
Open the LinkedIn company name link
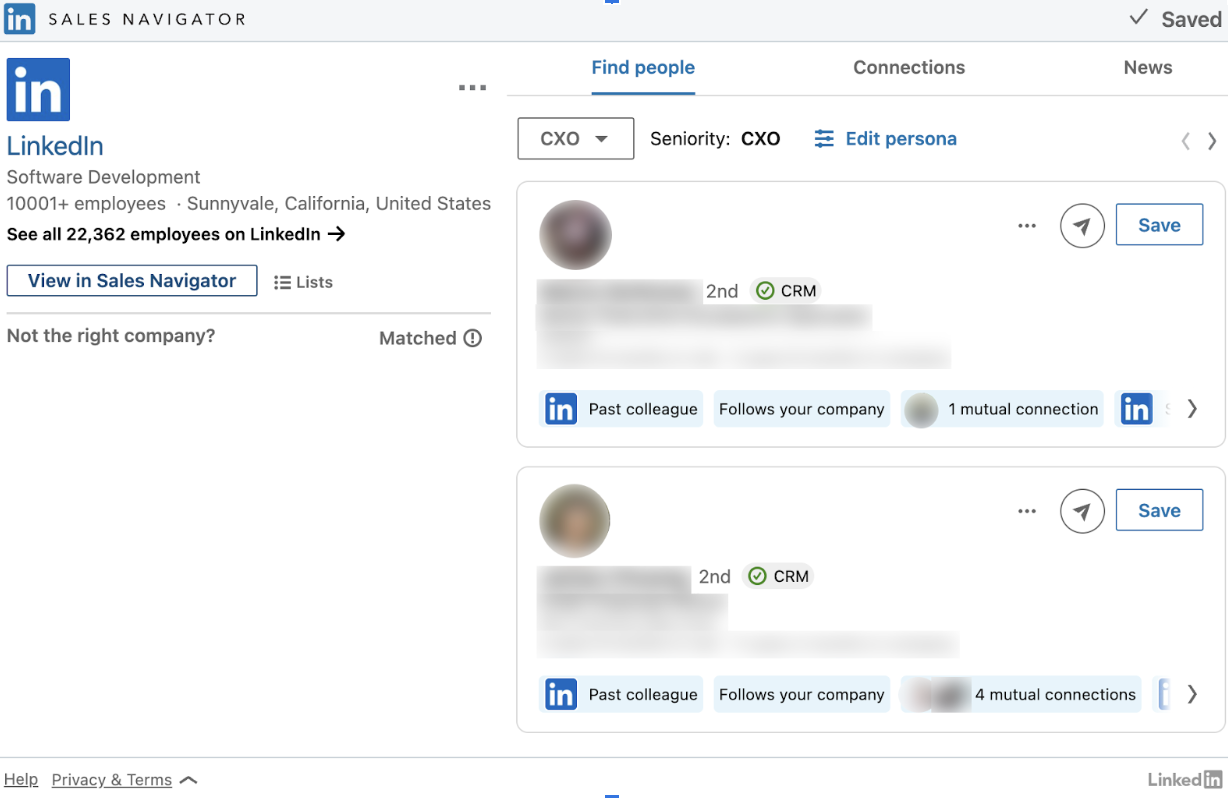(x=55, y=146)
